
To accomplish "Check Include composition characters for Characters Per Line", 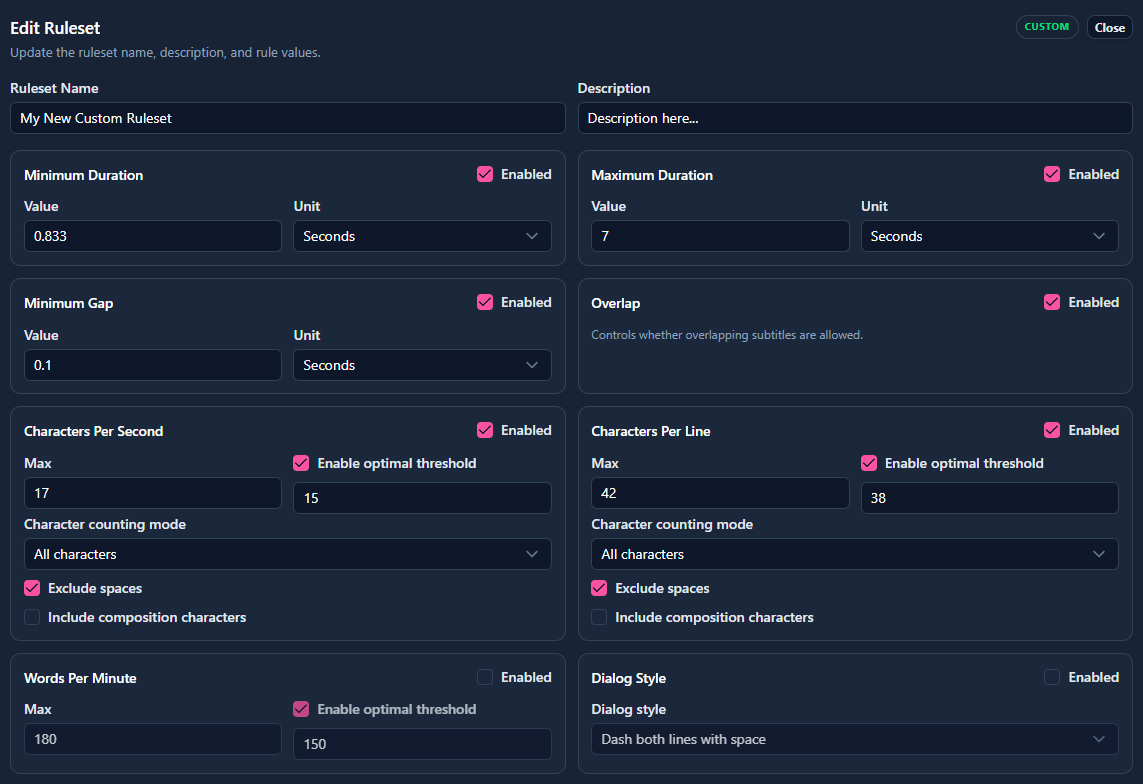I will [x=599, y=617].
